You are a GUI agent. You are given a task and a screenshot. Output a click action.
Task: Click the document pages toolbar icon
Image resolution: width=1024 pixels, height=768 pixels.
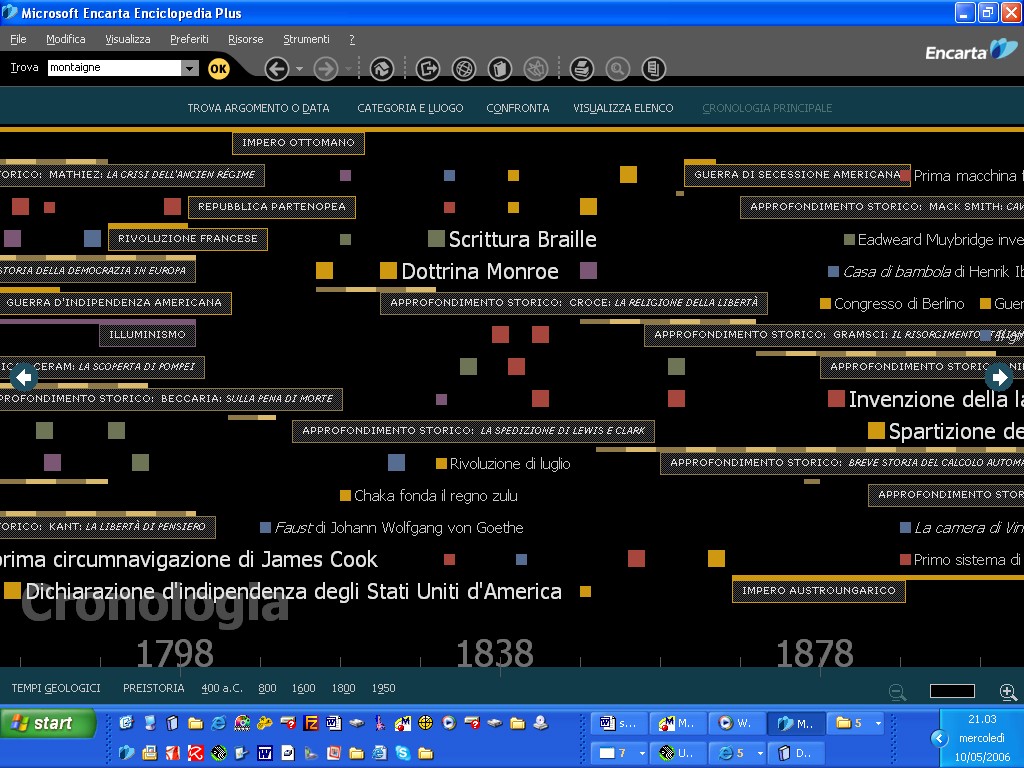click(653, 69)
